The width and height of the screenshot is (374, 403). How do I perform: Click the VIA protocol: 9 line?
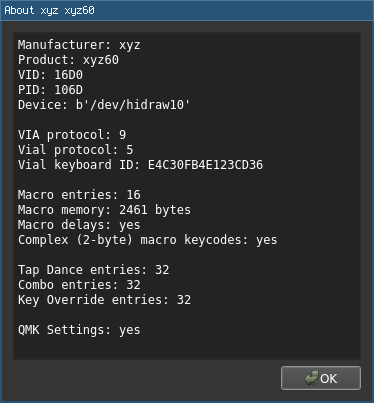coord(72,135)
